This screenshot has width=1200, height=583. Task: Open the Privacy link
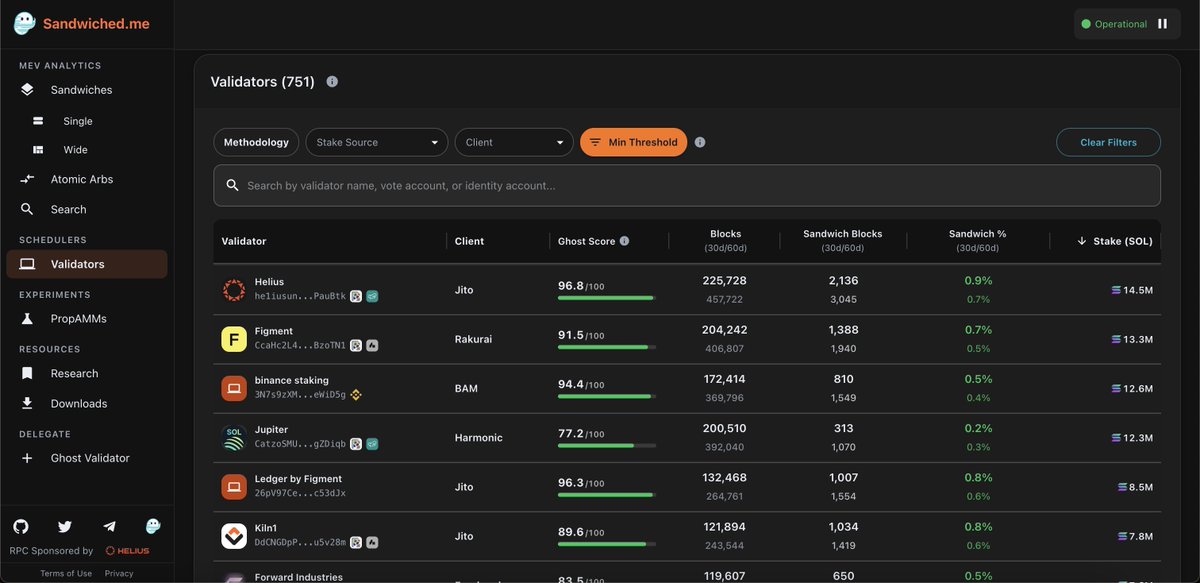pos(119,573)
